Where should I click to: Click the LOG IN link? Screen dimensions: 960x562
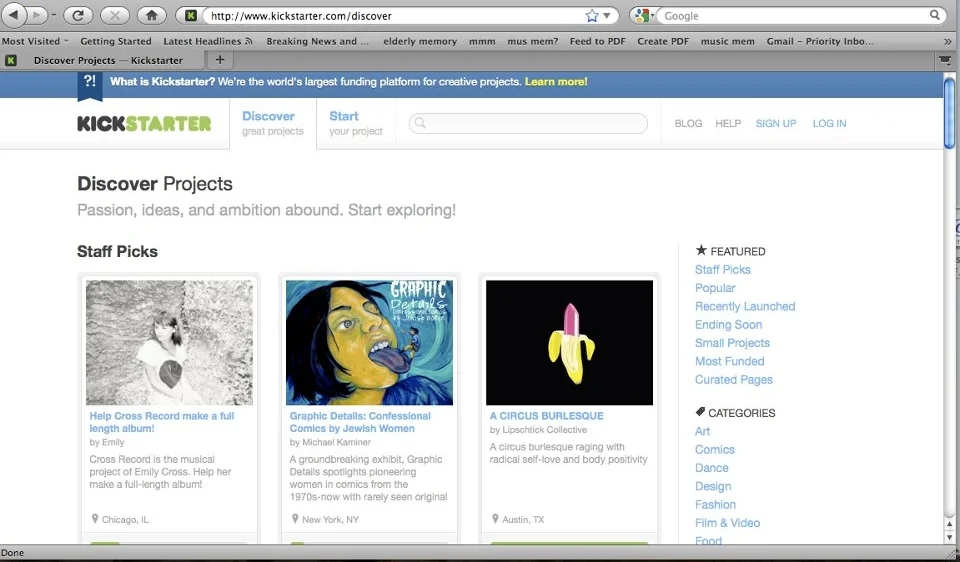(830, 123)
